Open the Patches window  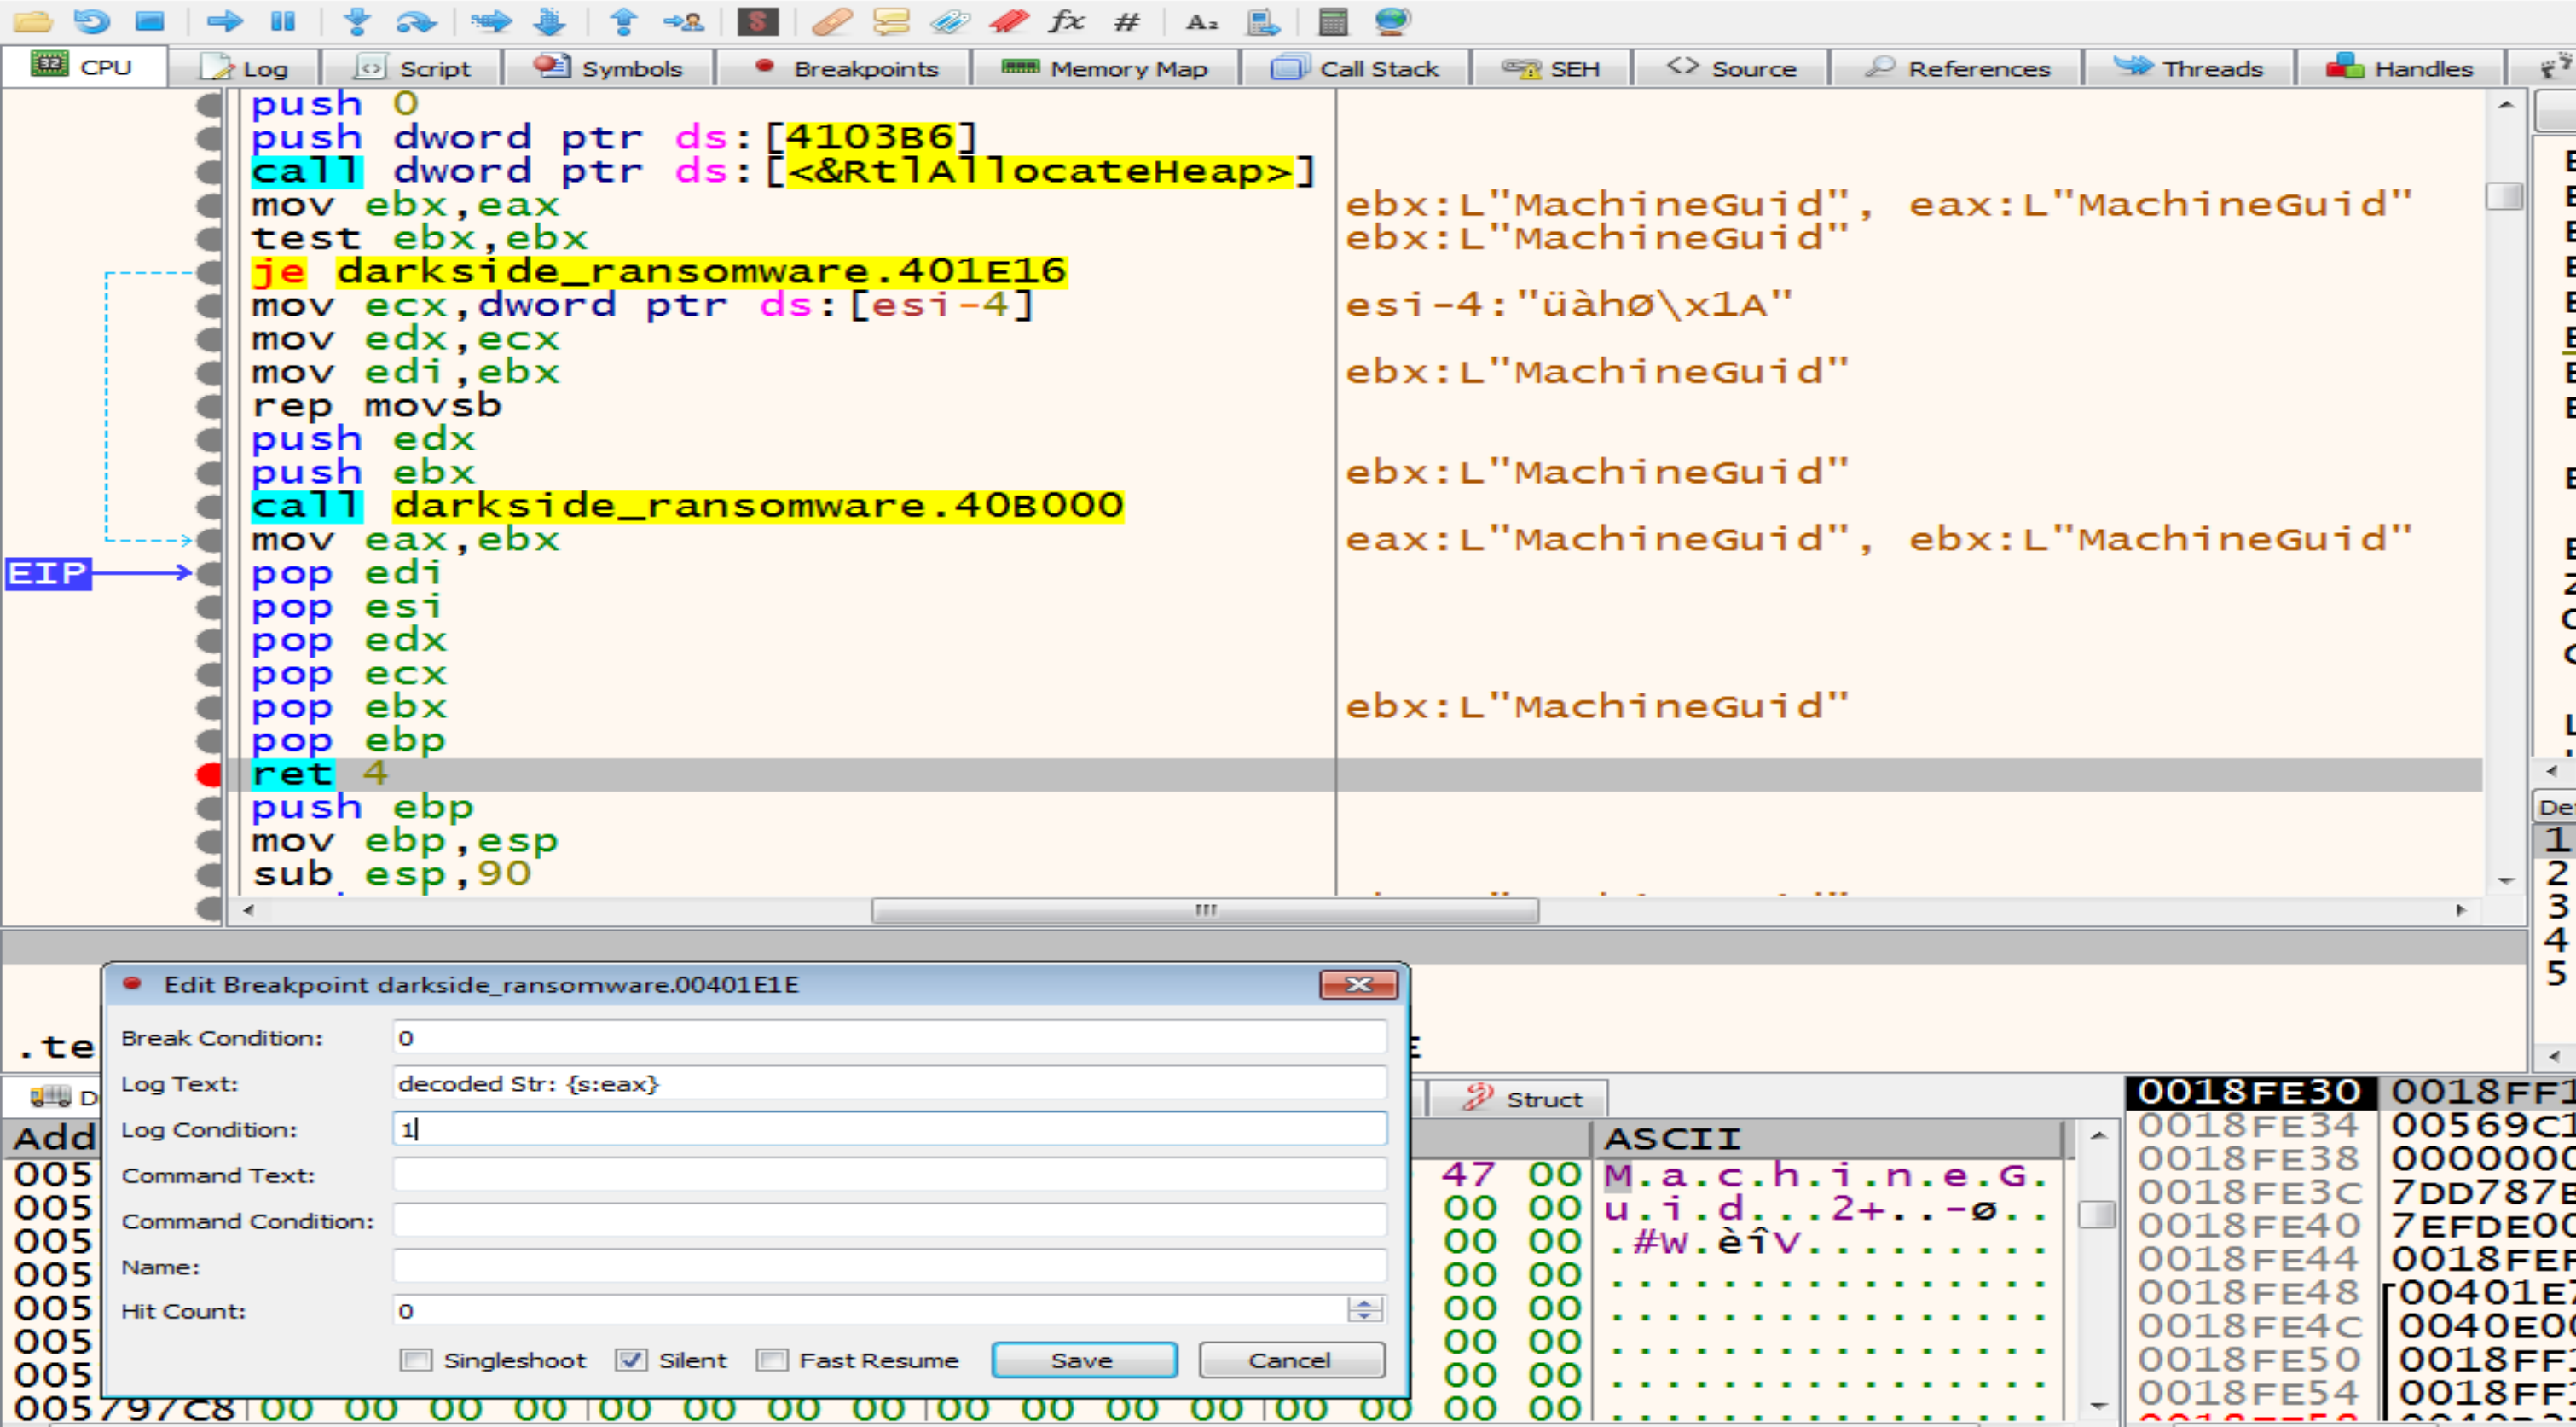pos(832,22)
